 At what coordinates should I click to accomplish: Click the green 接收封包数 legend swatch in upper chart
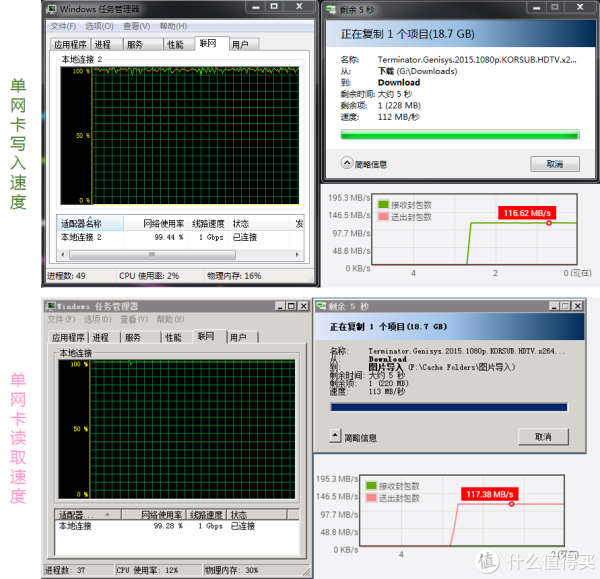385,203
